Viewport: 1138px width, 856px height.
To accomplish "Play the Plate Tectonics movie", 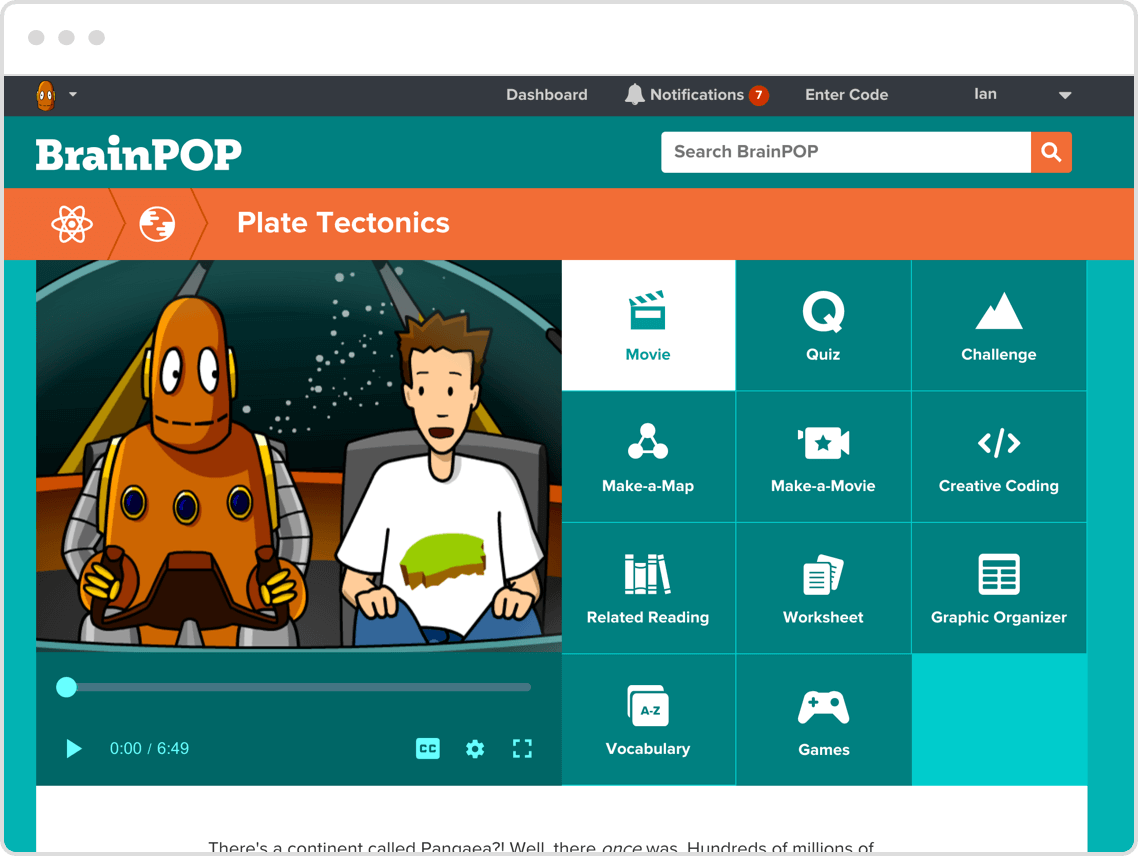I will (x=73, y=748).
